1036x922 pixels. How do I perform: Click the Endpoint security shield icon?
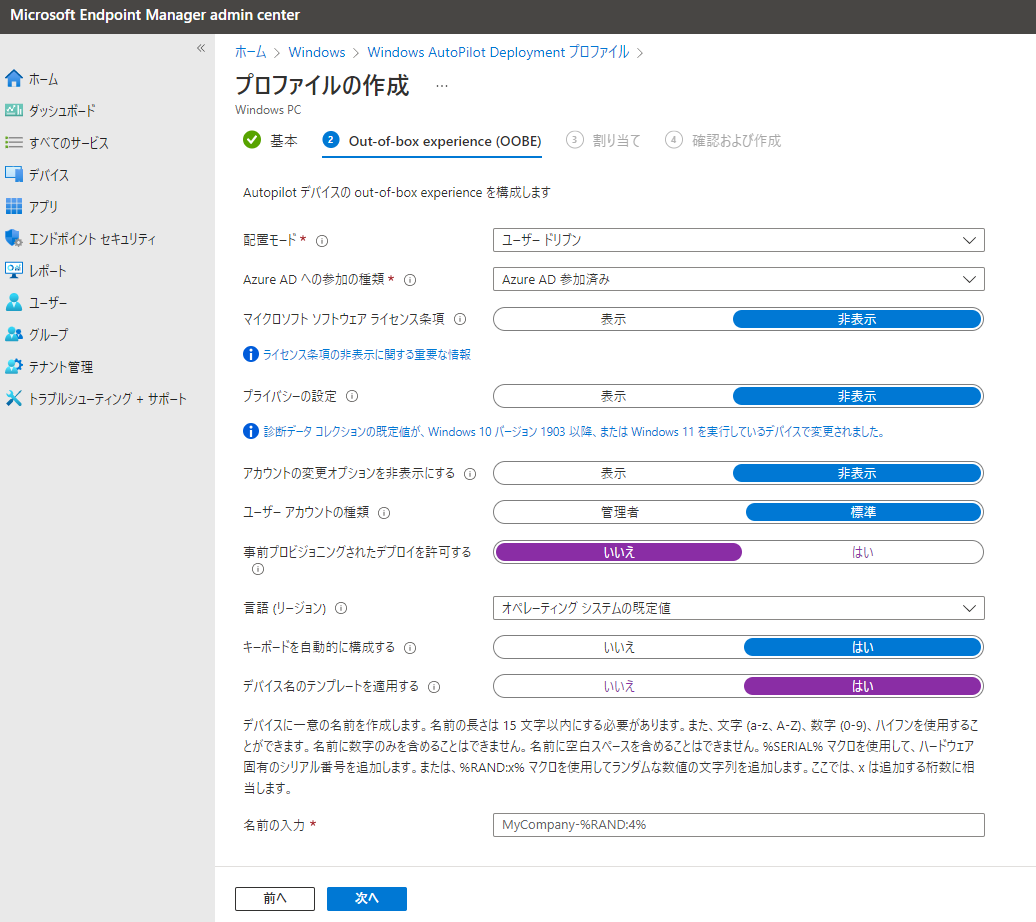(x=14, y=238)
